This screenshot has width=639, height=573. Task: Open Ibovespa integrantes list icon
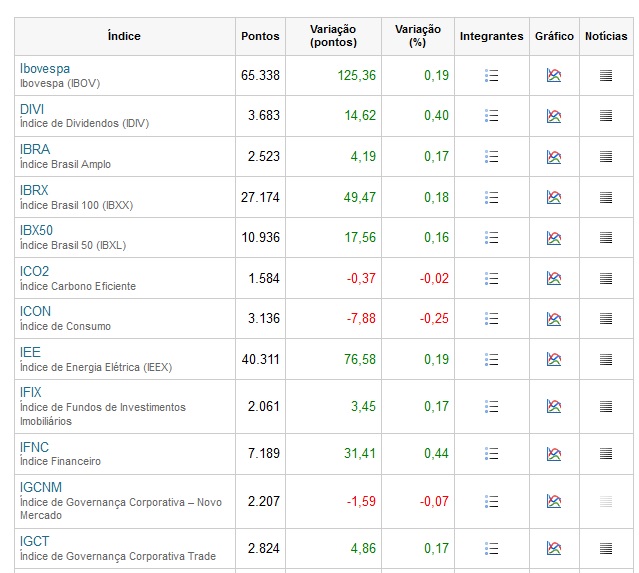(x=491, y=76)
